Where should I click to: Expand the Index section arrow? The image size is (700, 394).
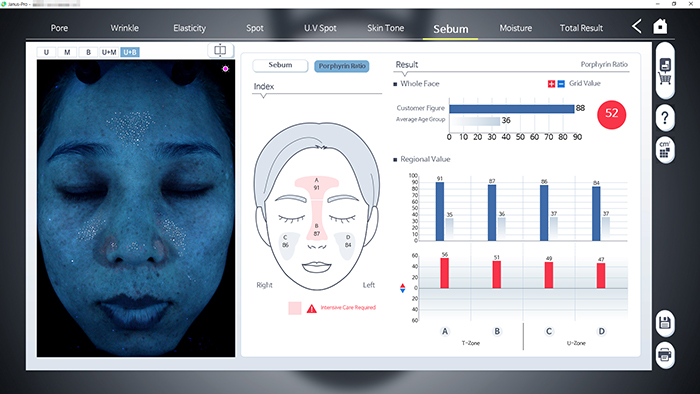[x=263, y=96]
